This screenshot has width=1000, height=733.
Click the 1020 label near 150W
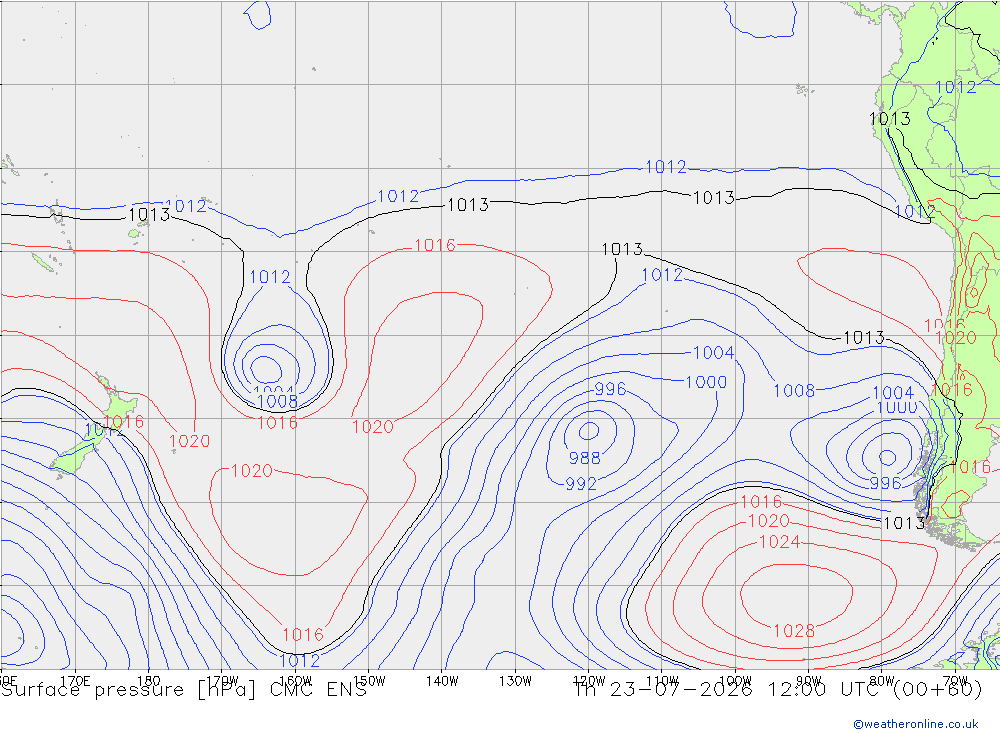[x=373, y=427]
